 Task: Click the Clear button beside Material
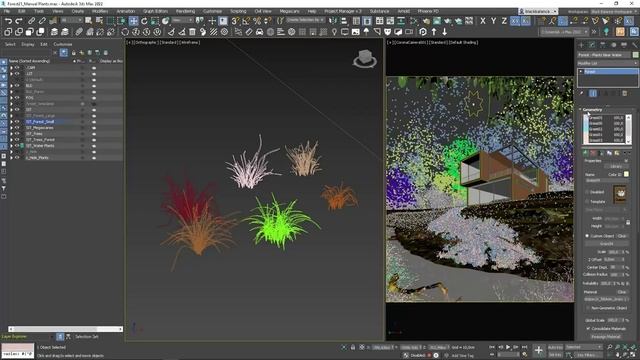[622, 292]
